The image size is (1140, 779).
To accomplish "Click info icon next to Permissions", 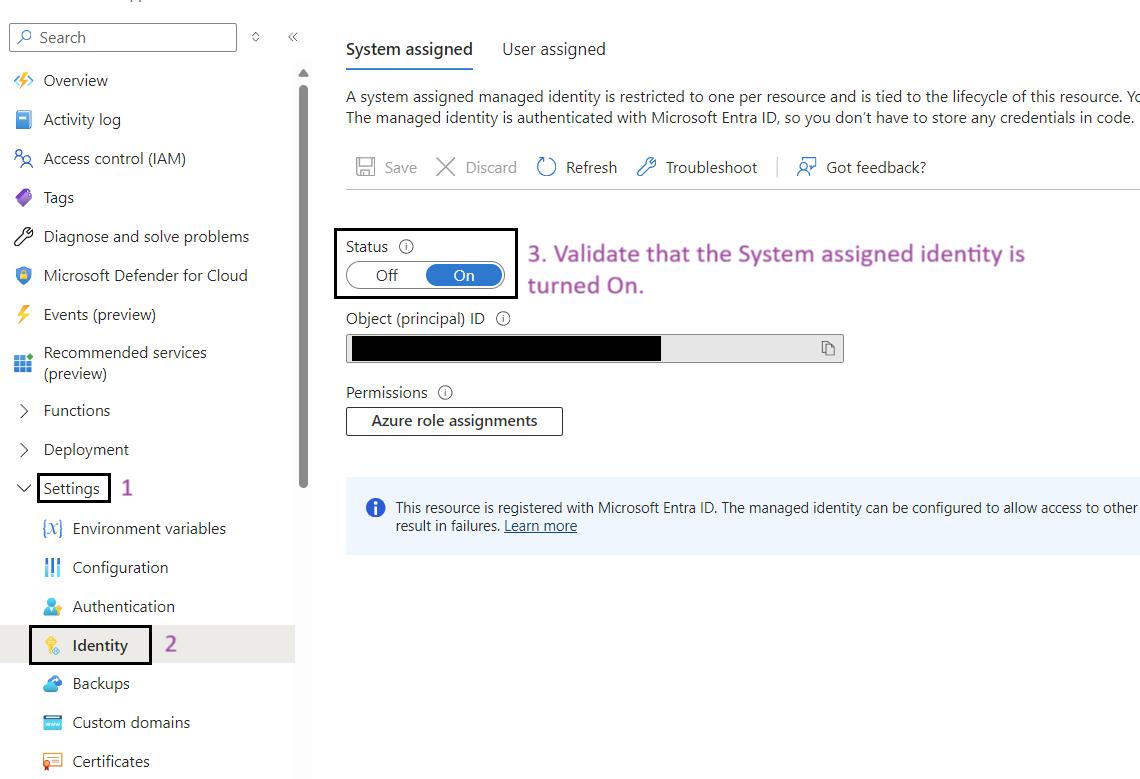I will point(445,393).
